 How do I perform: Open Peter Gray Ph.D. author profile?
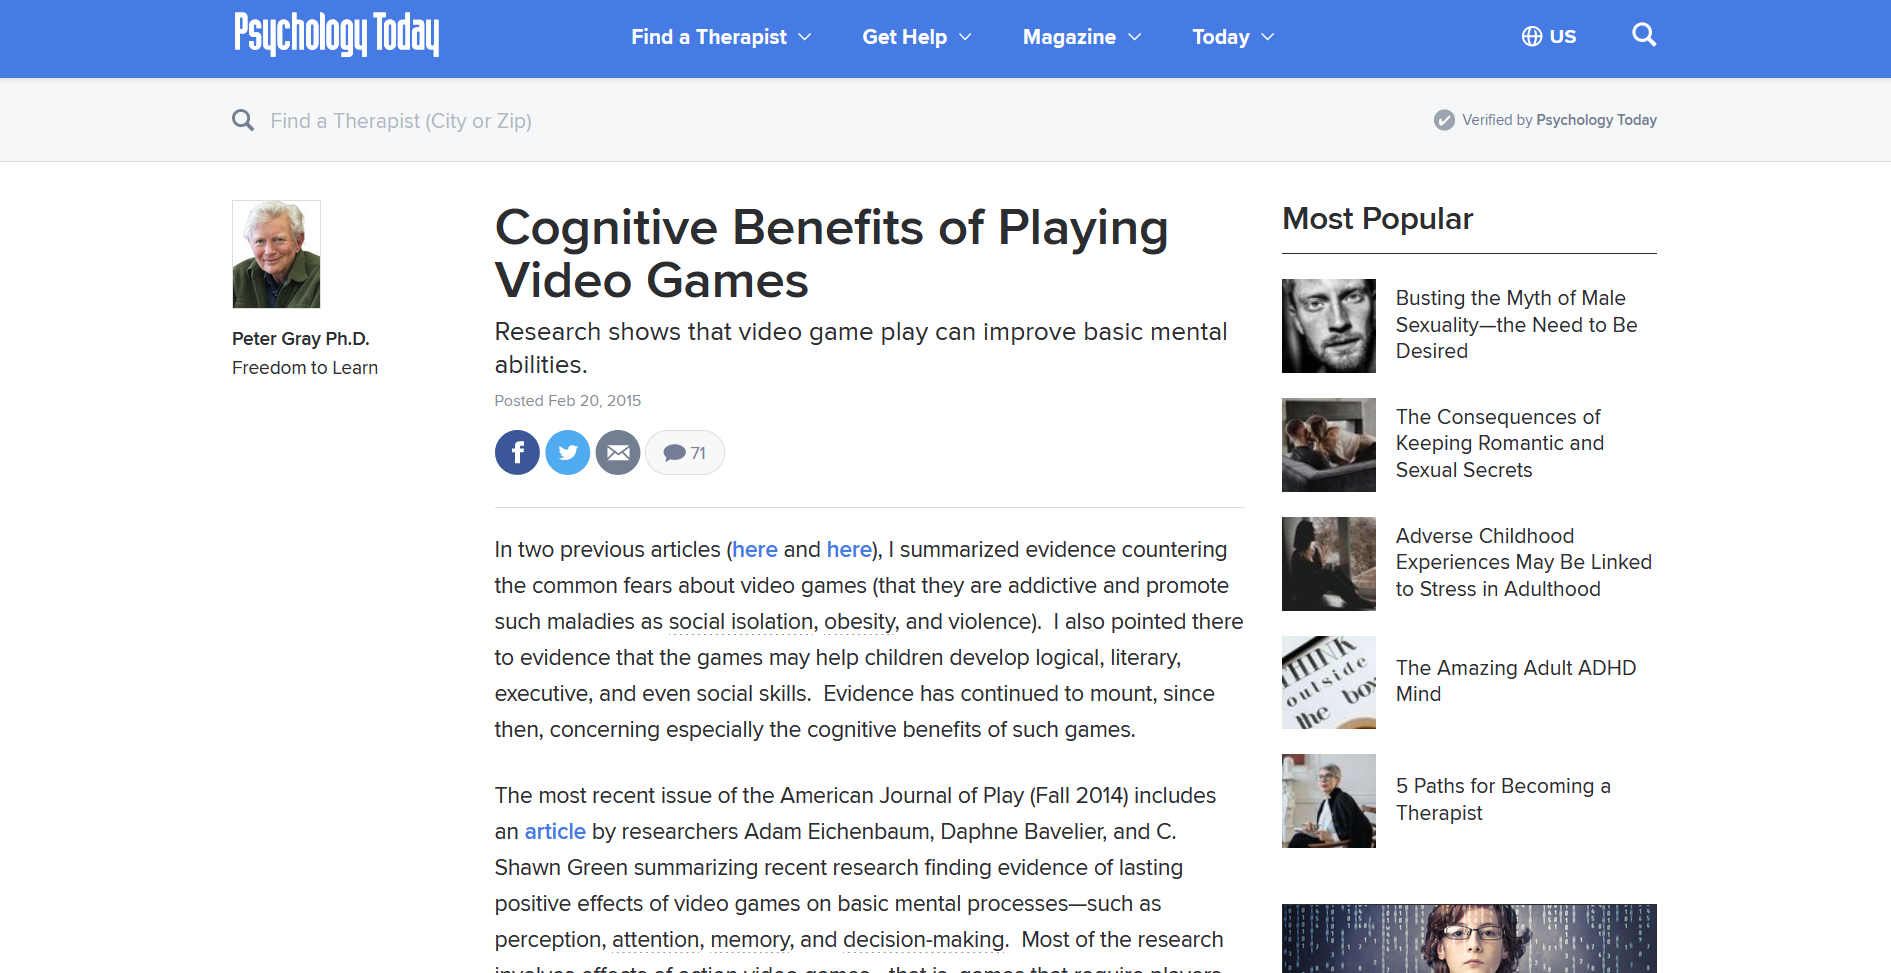300,339
